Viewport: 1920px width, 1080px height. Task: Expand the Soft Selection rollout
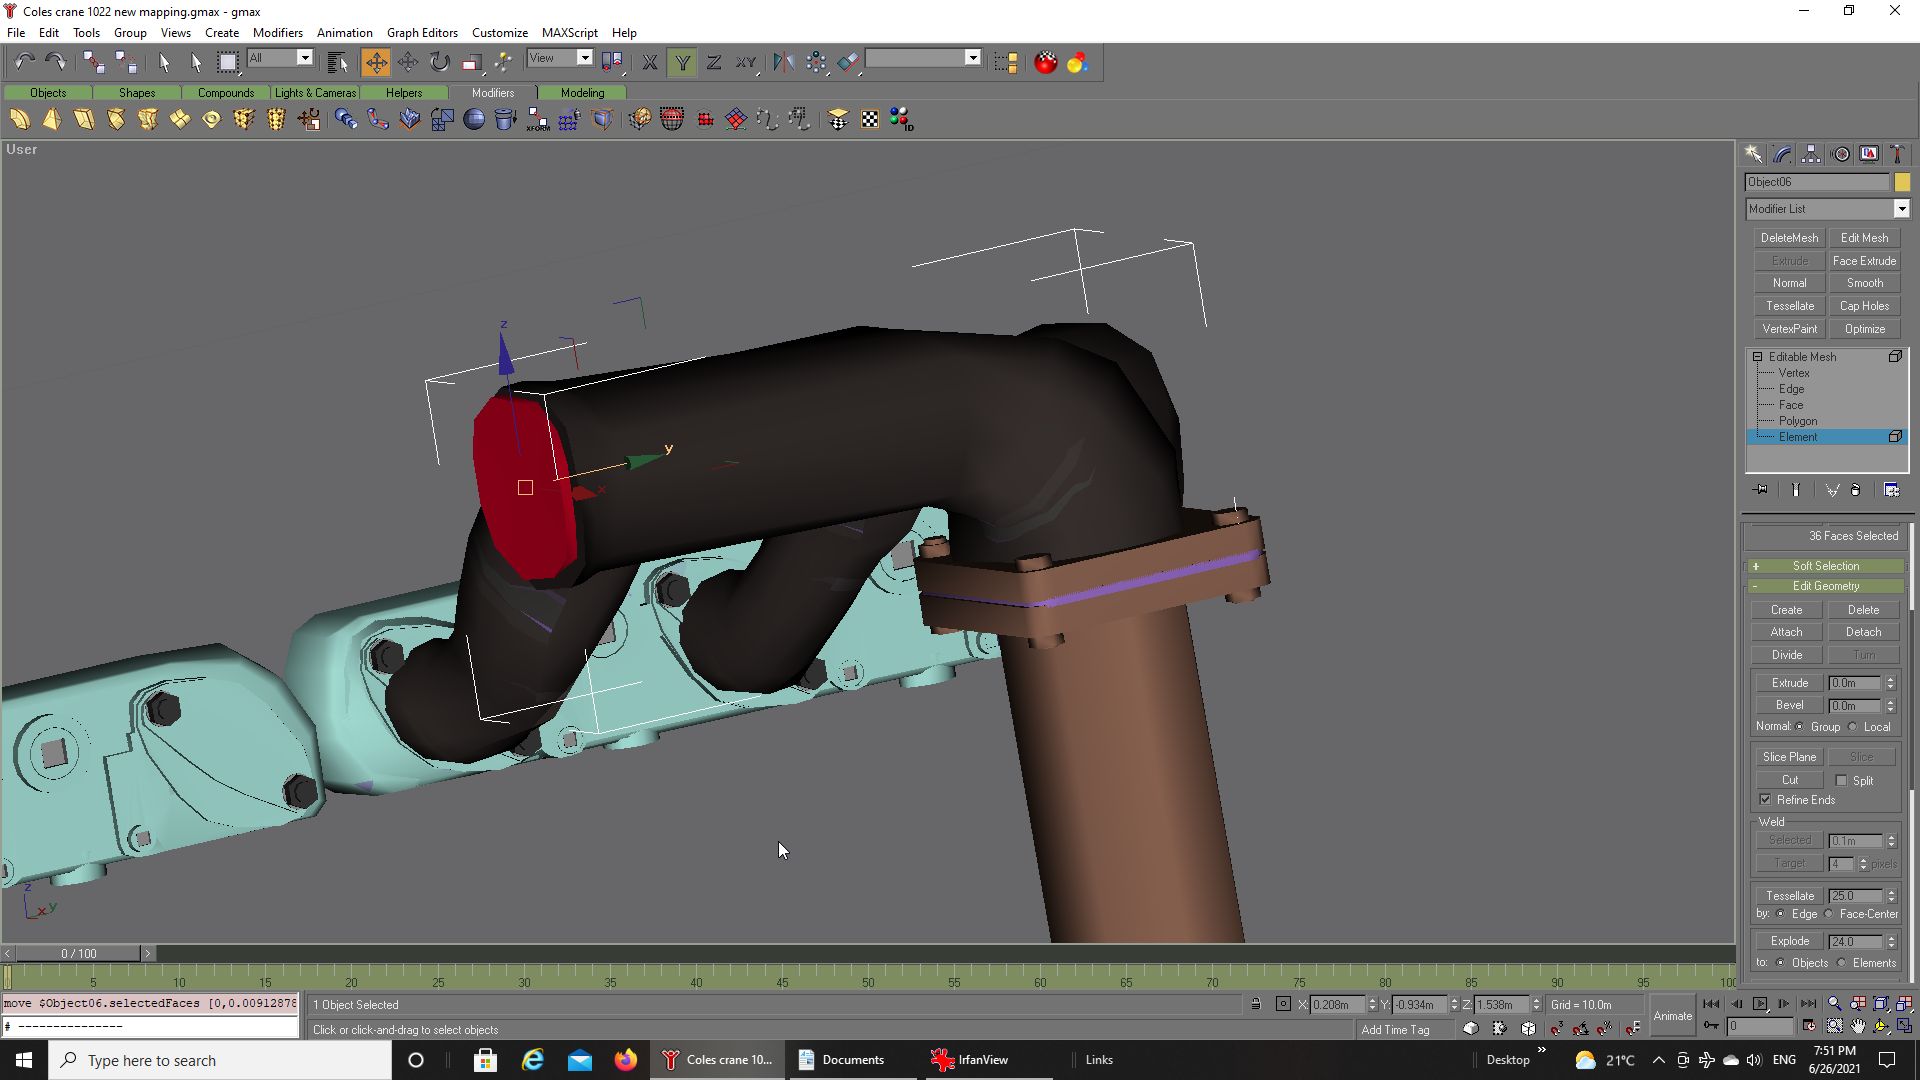pyautogui.click(x=1825, y=566)
